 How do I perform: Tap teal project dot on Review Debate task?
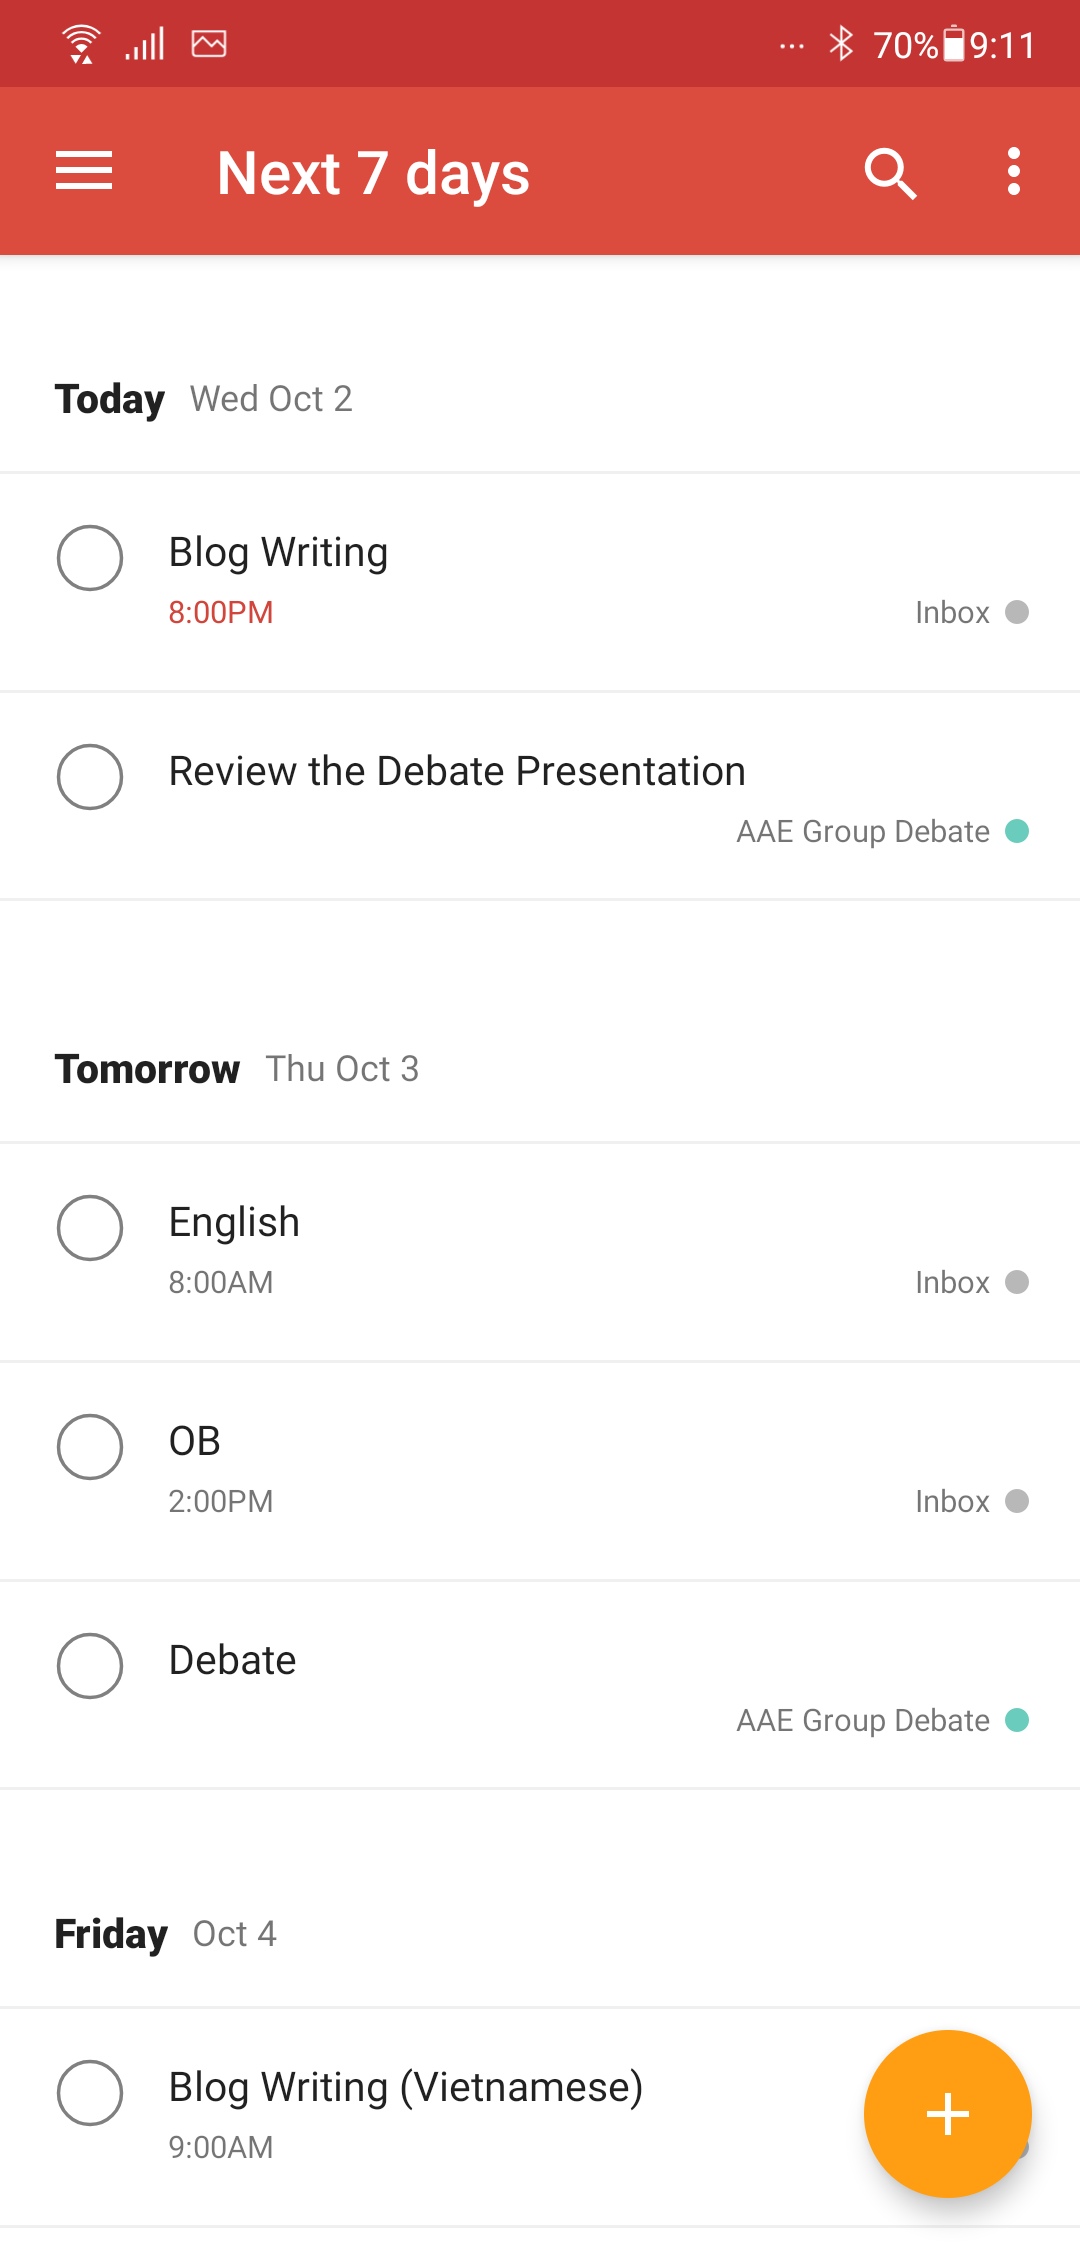1017,831
